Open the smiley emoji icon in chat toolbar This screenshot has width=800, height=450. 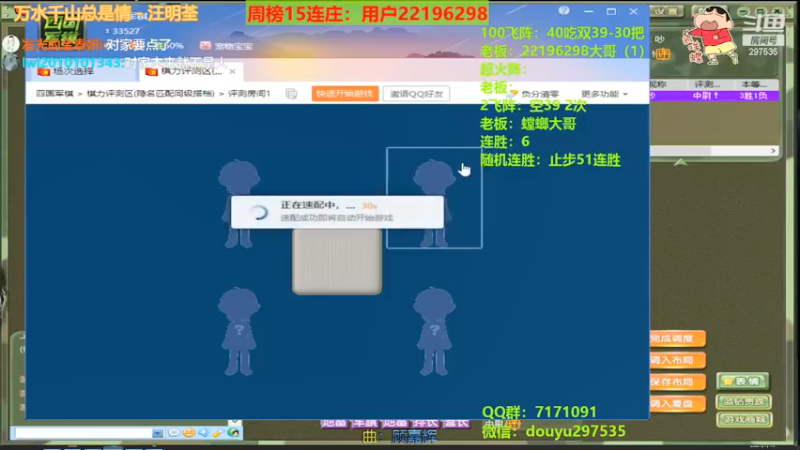(x=189, y=433)
